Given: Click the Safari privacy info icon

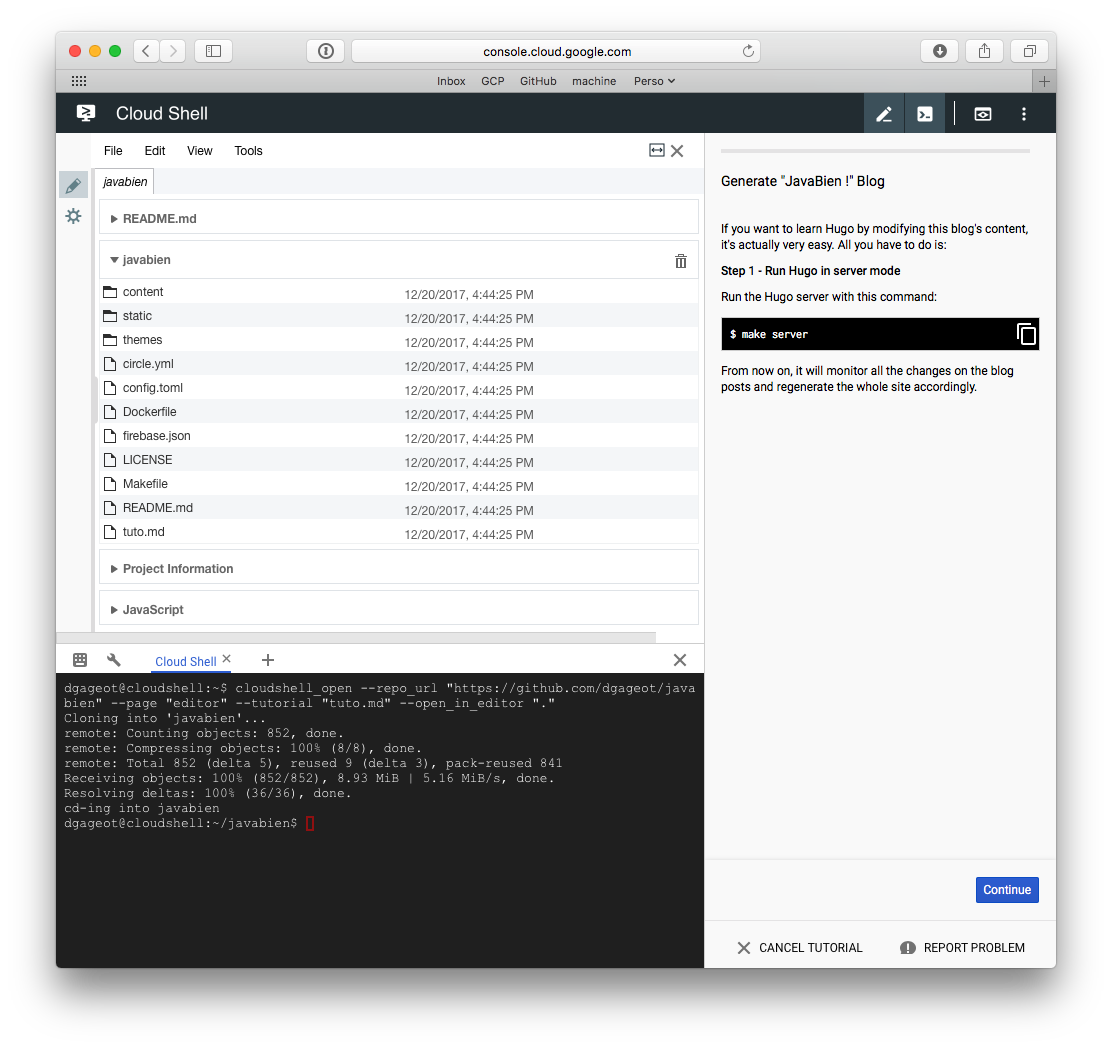Looking at the screenshot, I should point(326,51).
